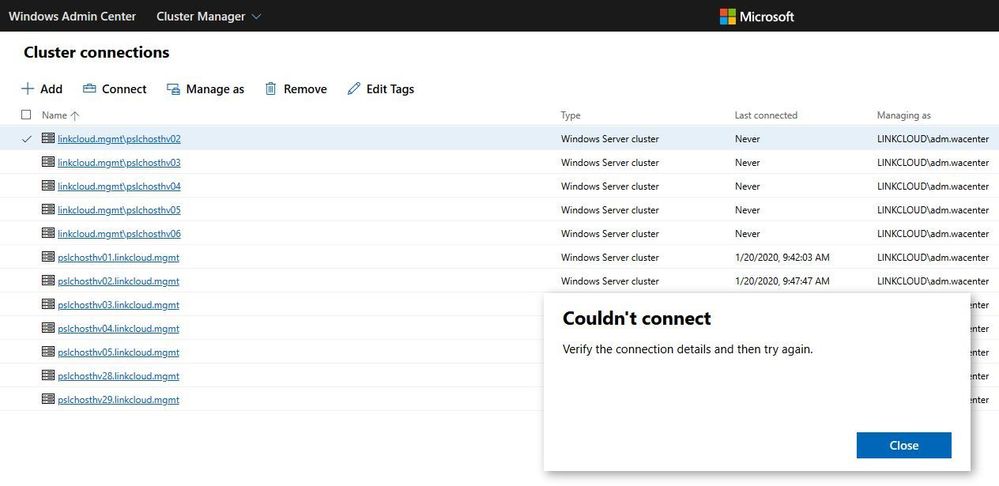Open the pslchosthv29.linkcloud.mgmt connection link
This screenshot has width=999, height=486.
point(118,400)
